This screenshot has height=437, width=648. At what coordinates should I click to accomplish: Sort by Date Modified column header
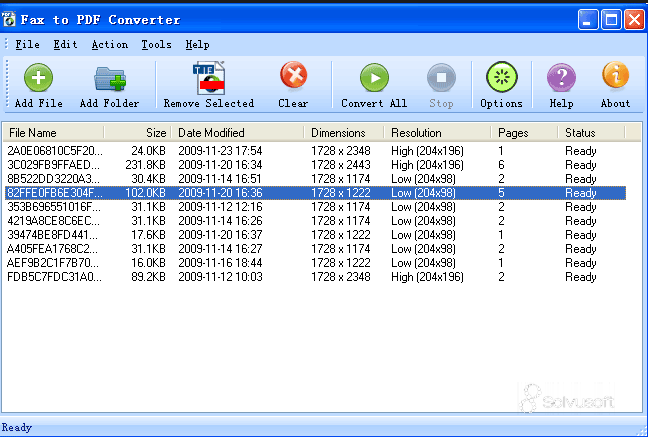click(238, 133)
